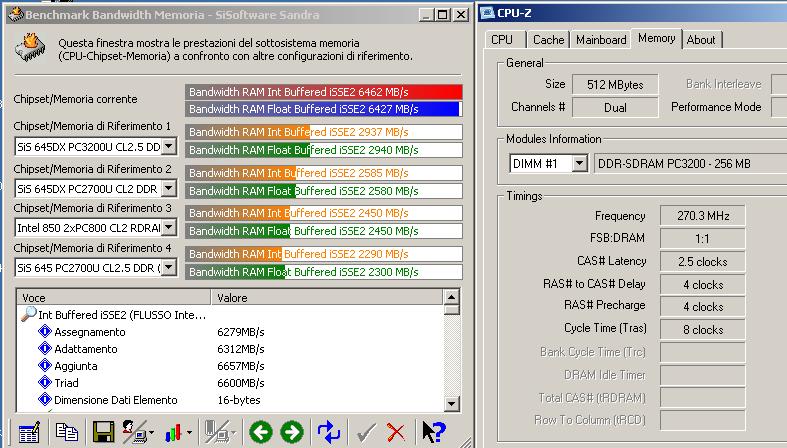Click the Frequency 270.3 MHz field

[703, 216]
